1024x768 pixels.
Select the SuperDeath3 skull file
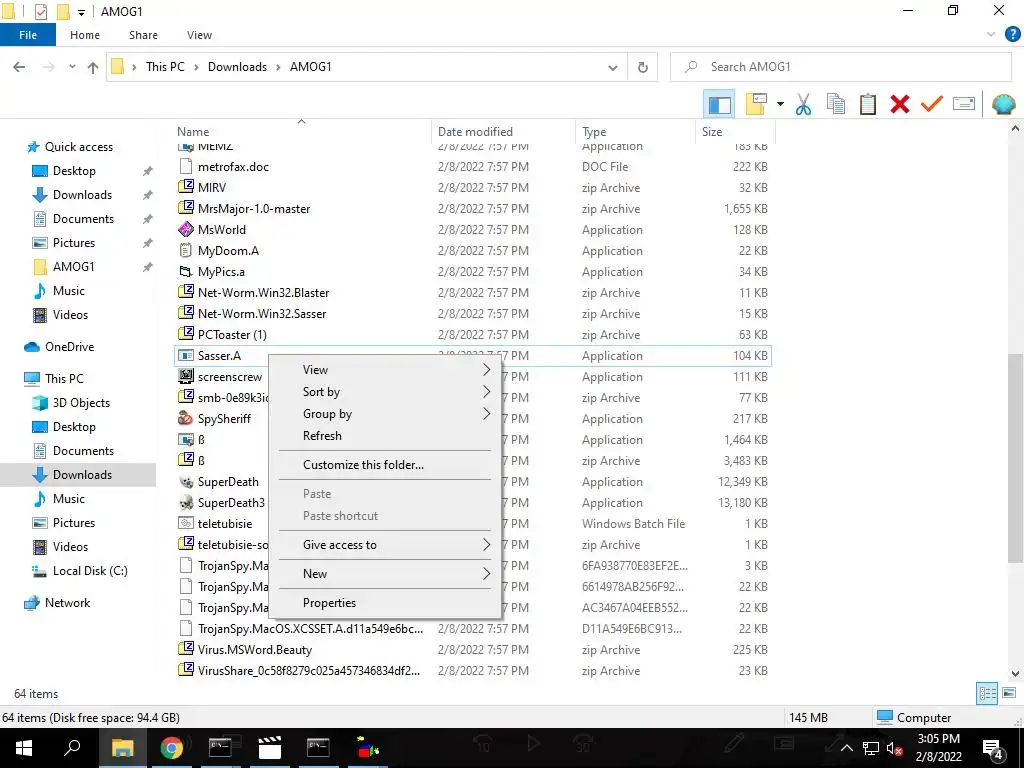point(222,503)
